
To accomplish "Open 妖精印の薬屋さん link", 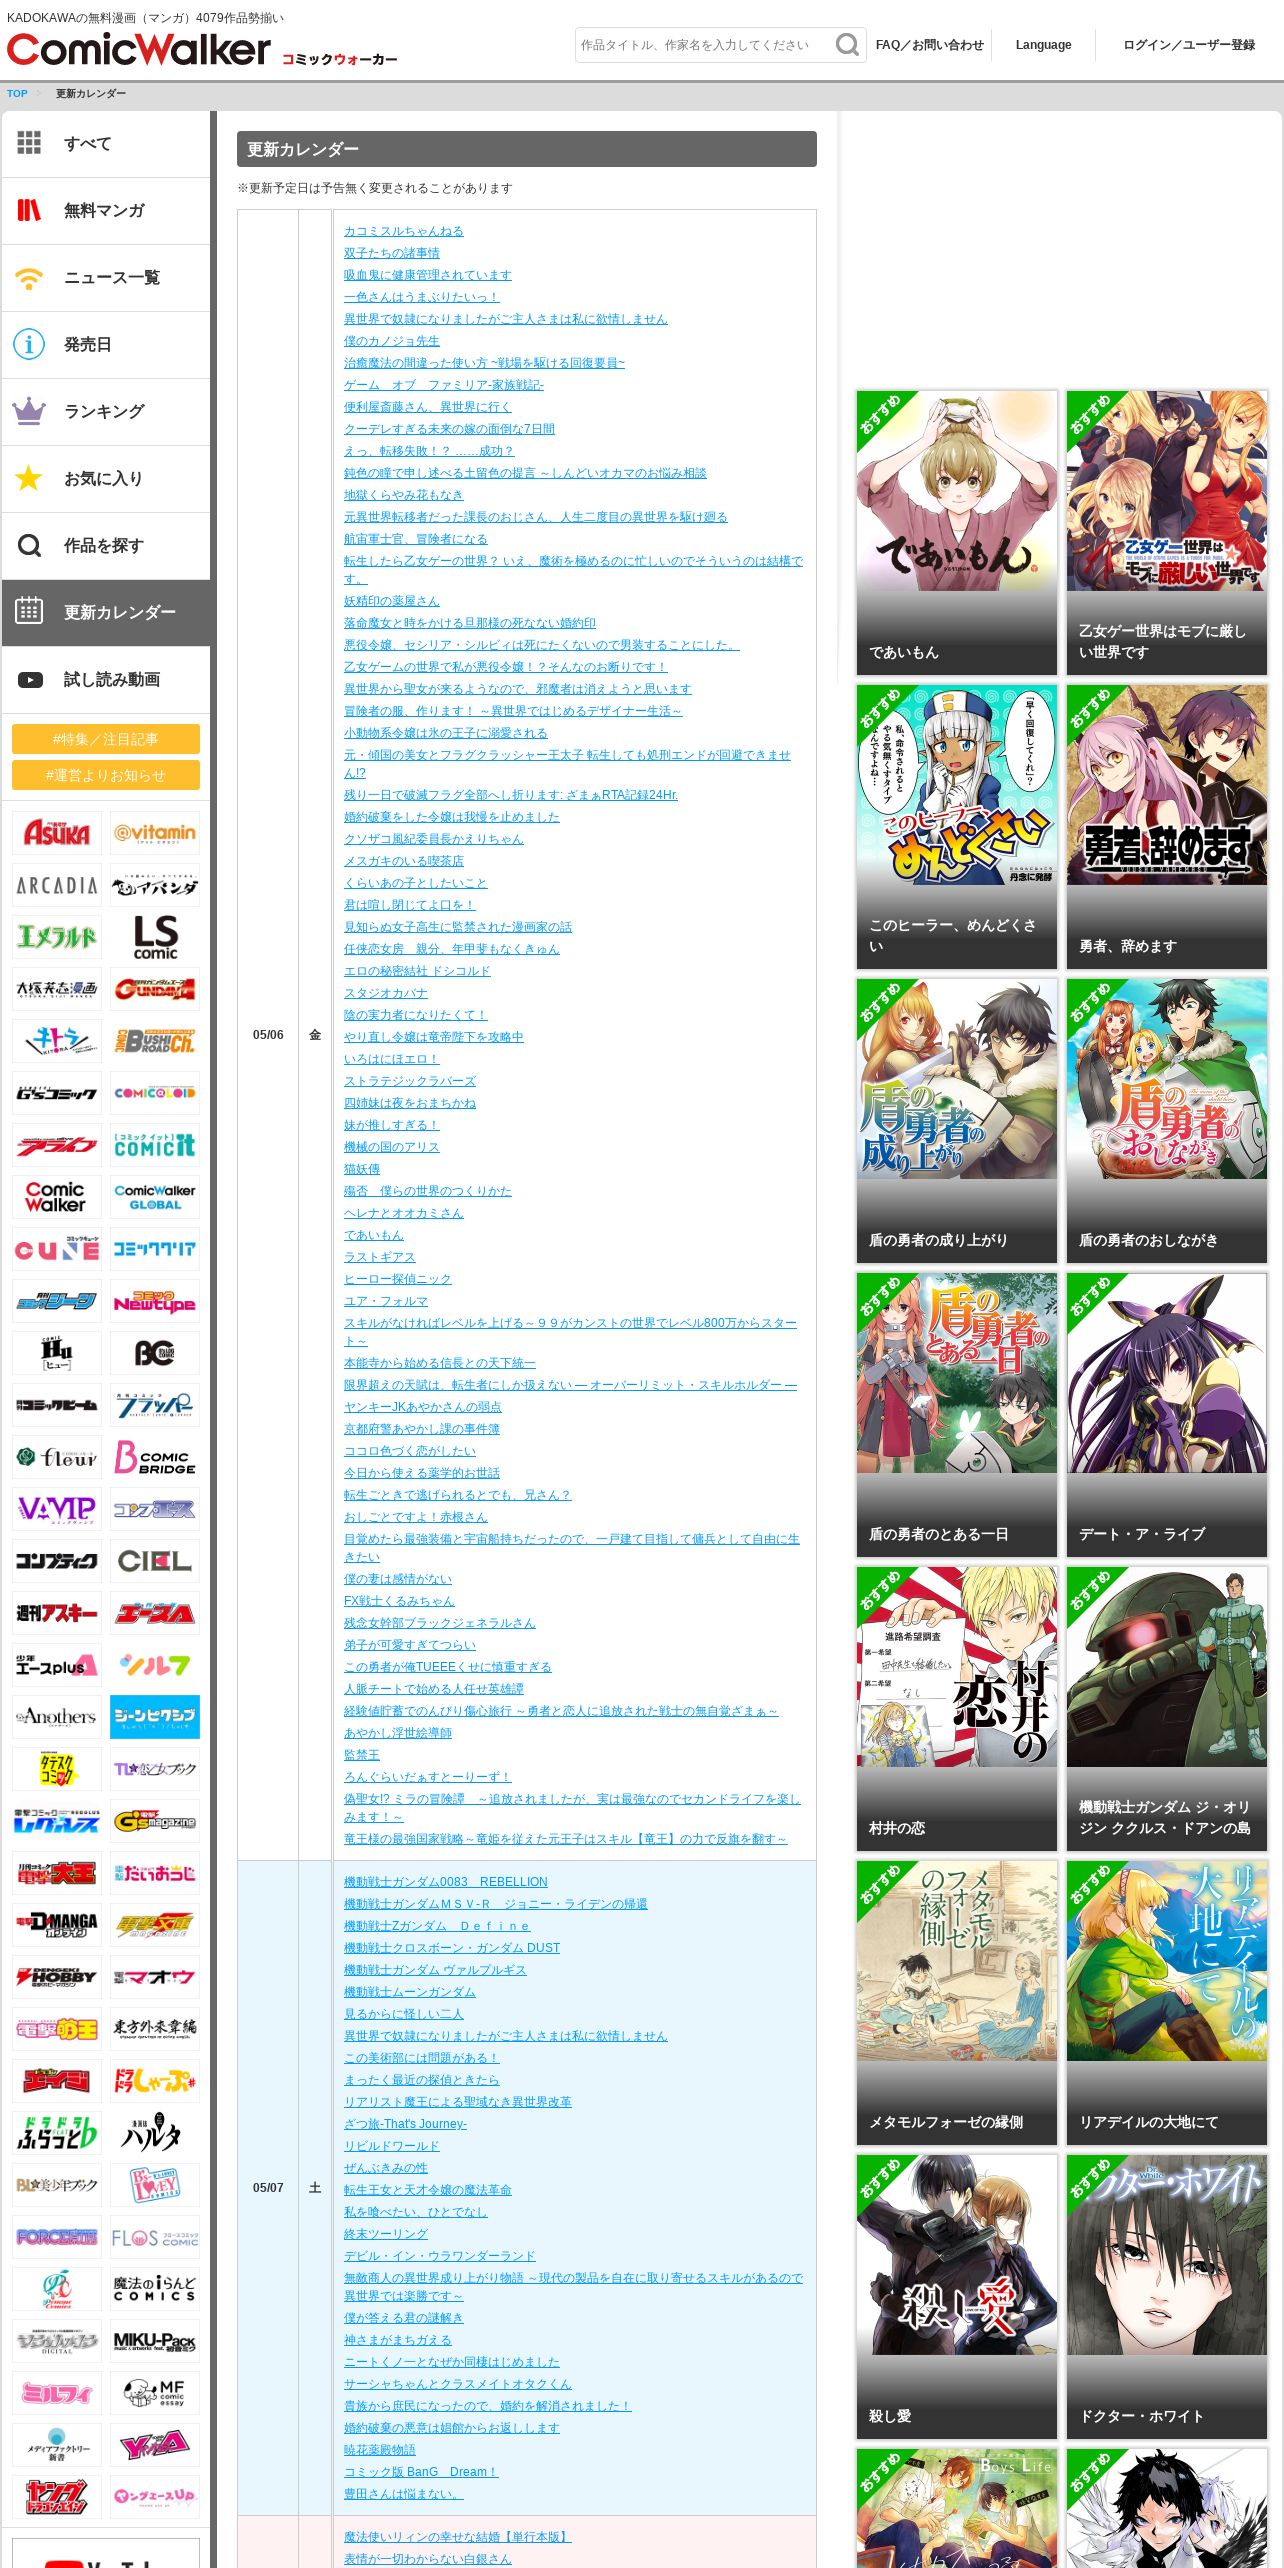I will 392,601.
